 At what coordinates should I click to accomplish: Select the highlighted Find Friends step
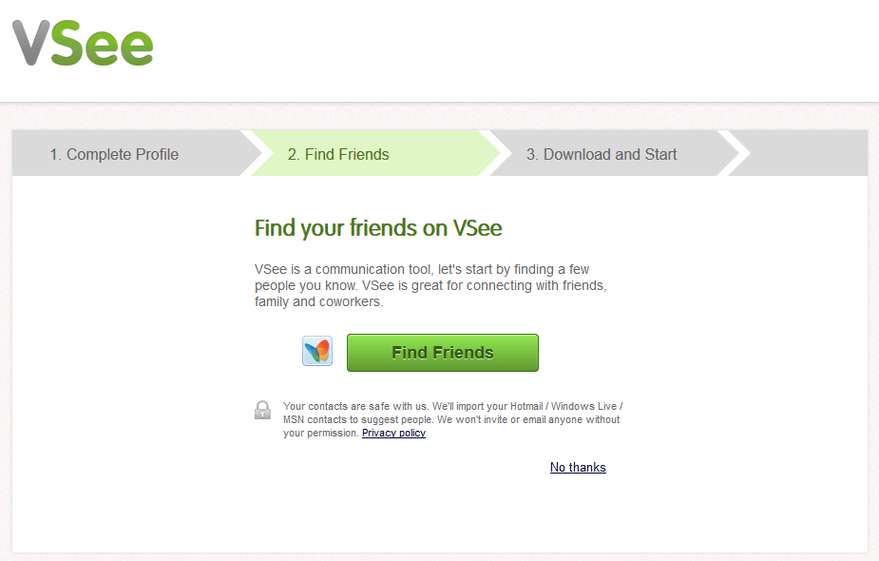338,154
